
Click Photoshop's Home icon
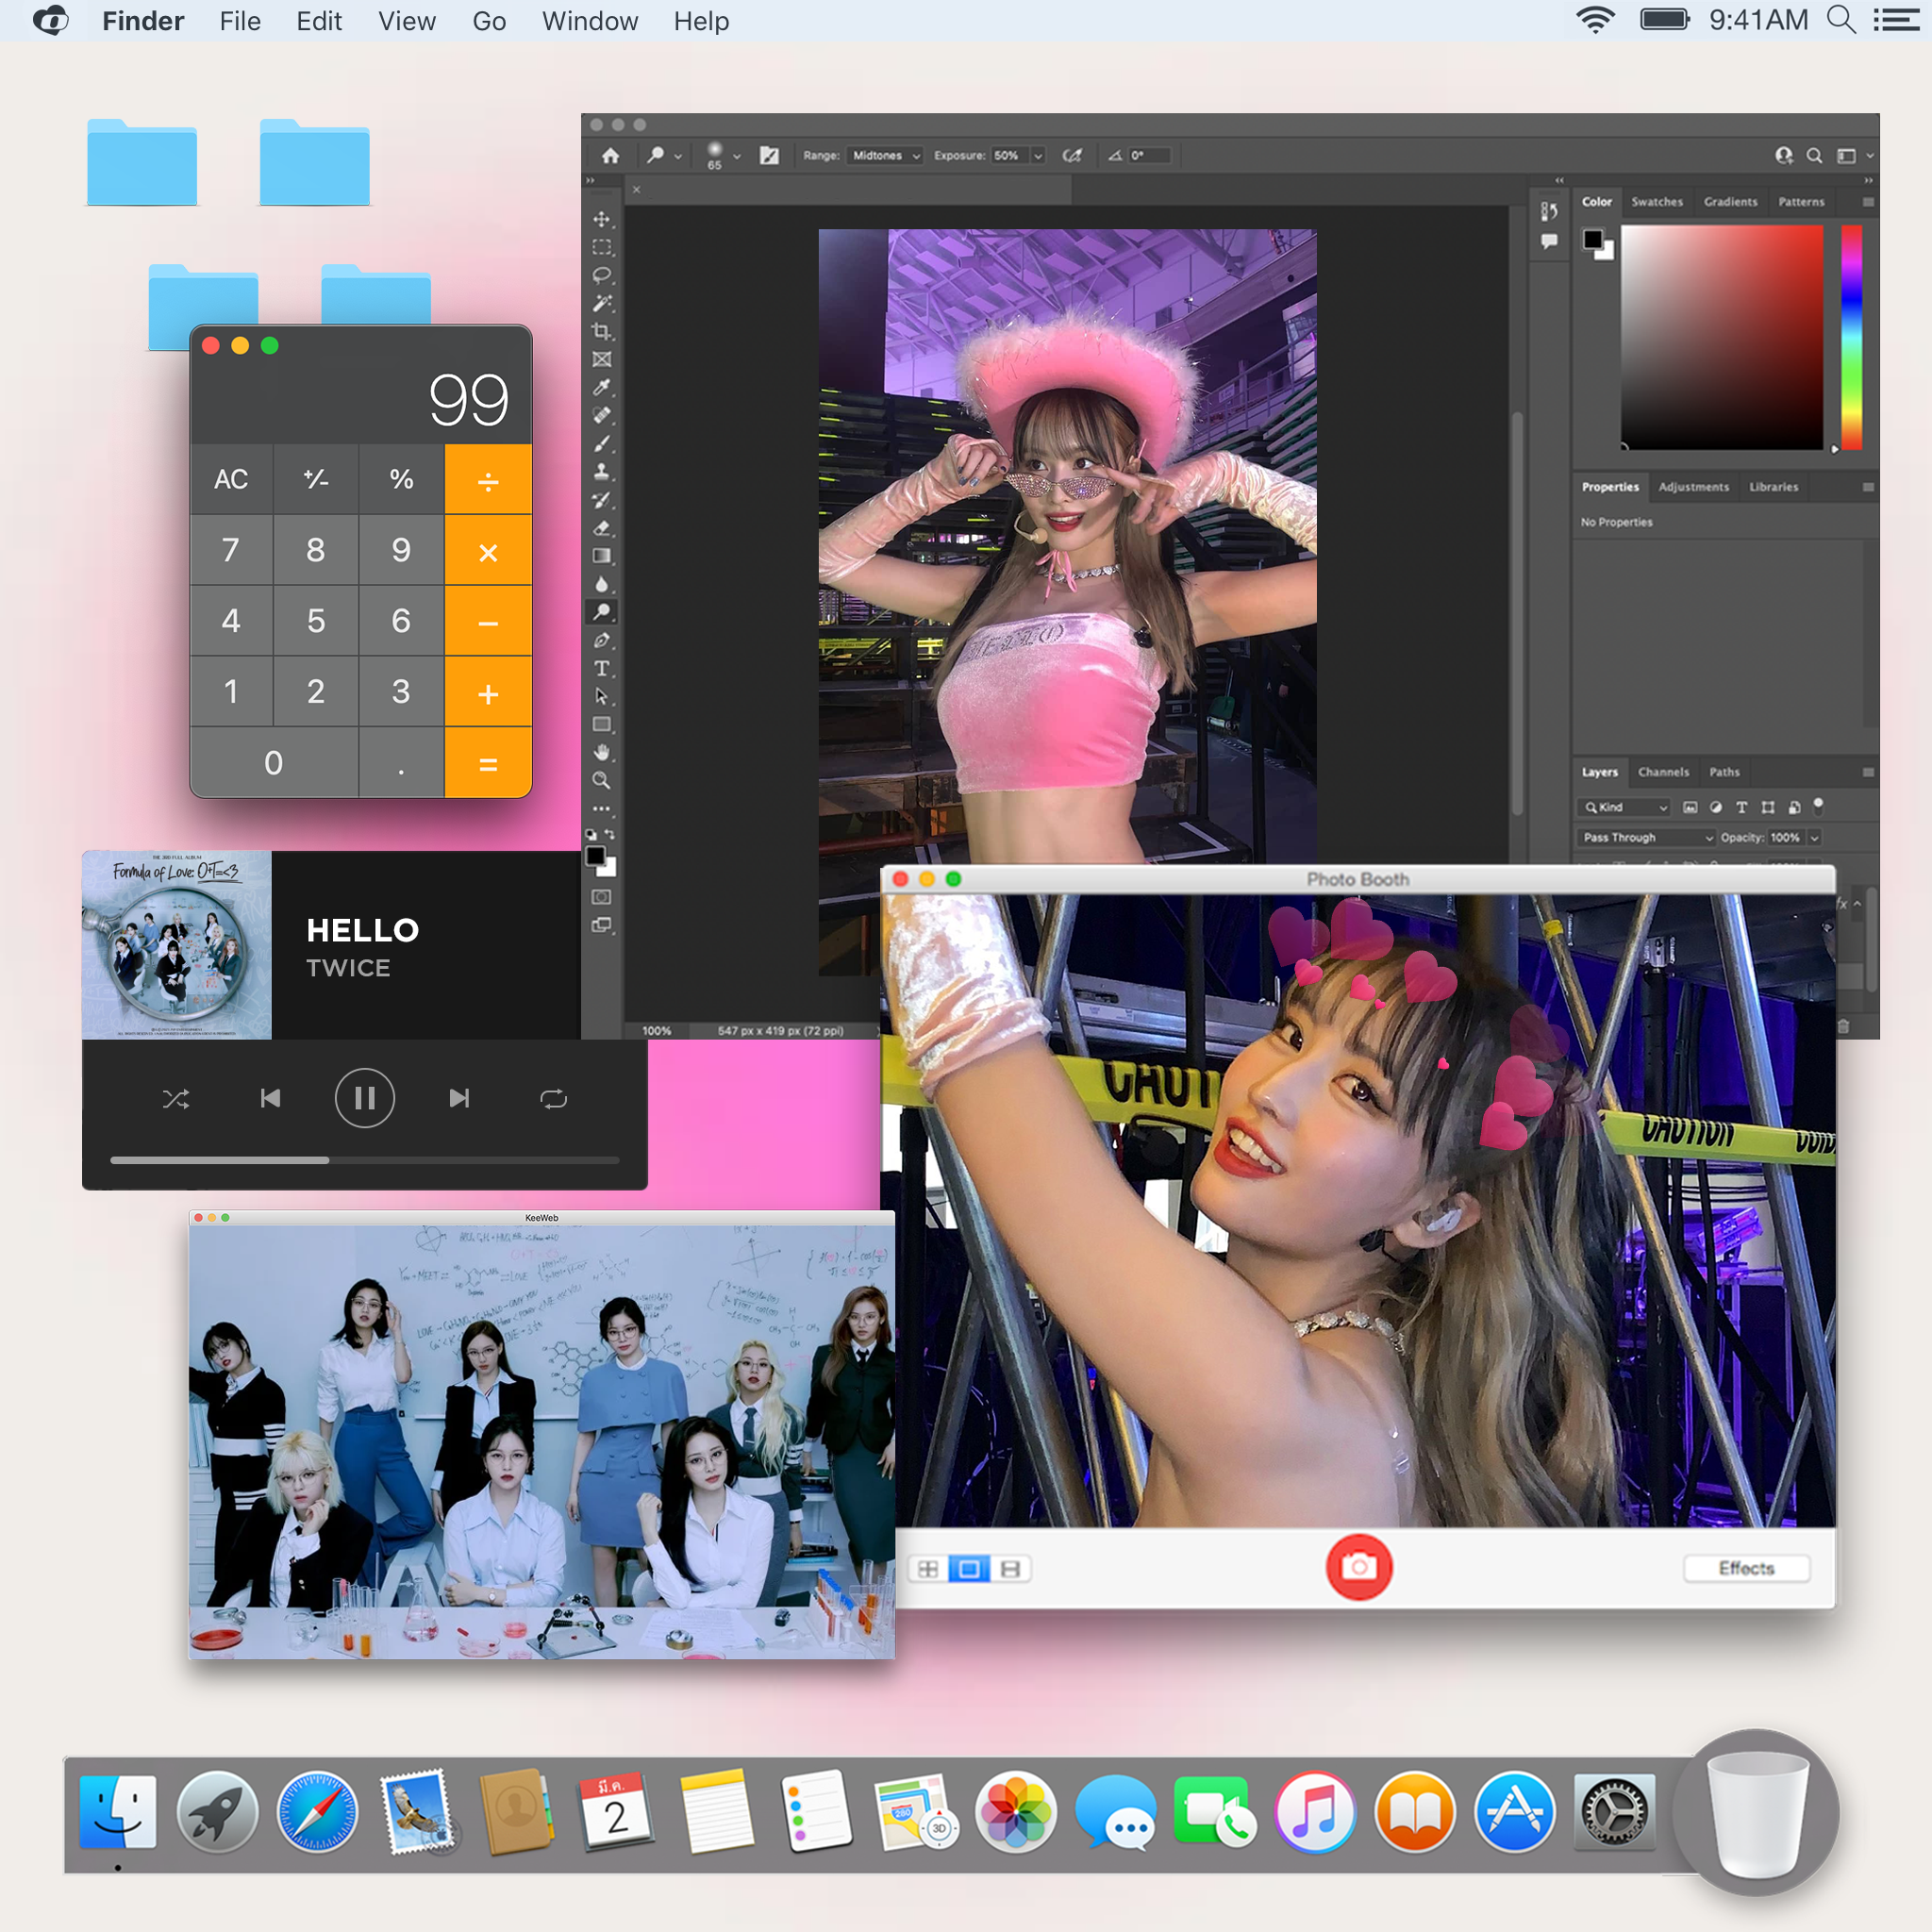click(610, 155)
